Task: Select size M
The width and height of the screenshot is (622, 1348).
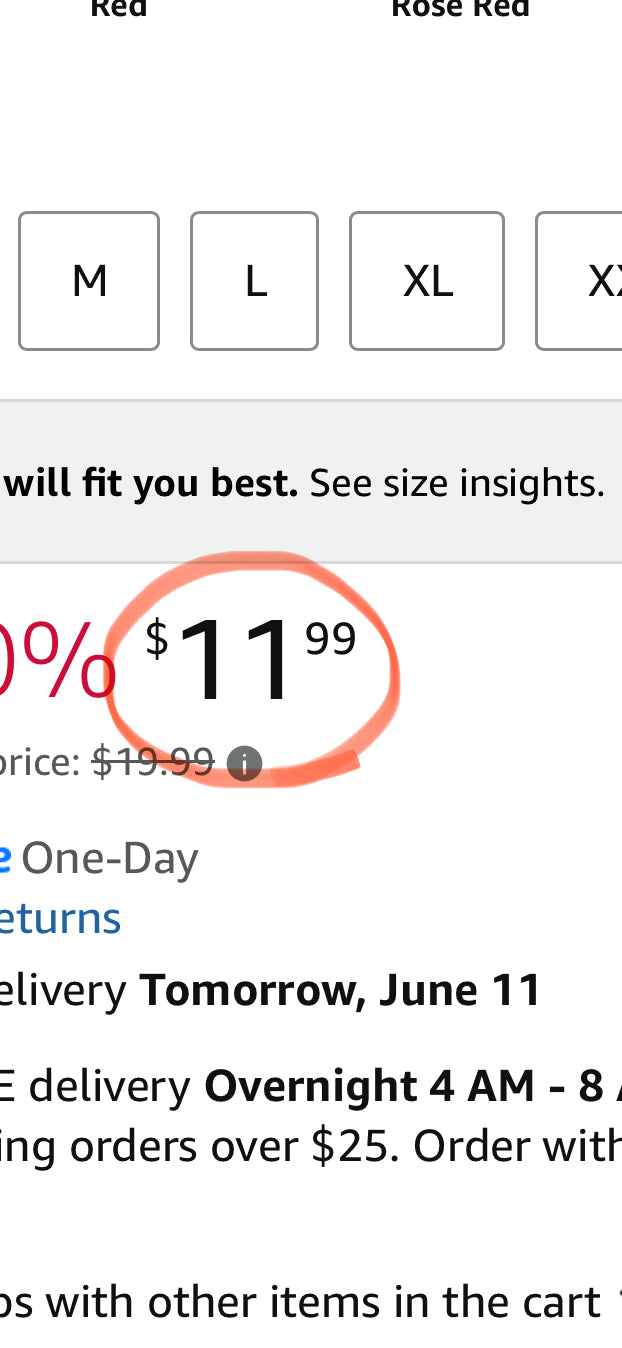Action: coord(89,281)
